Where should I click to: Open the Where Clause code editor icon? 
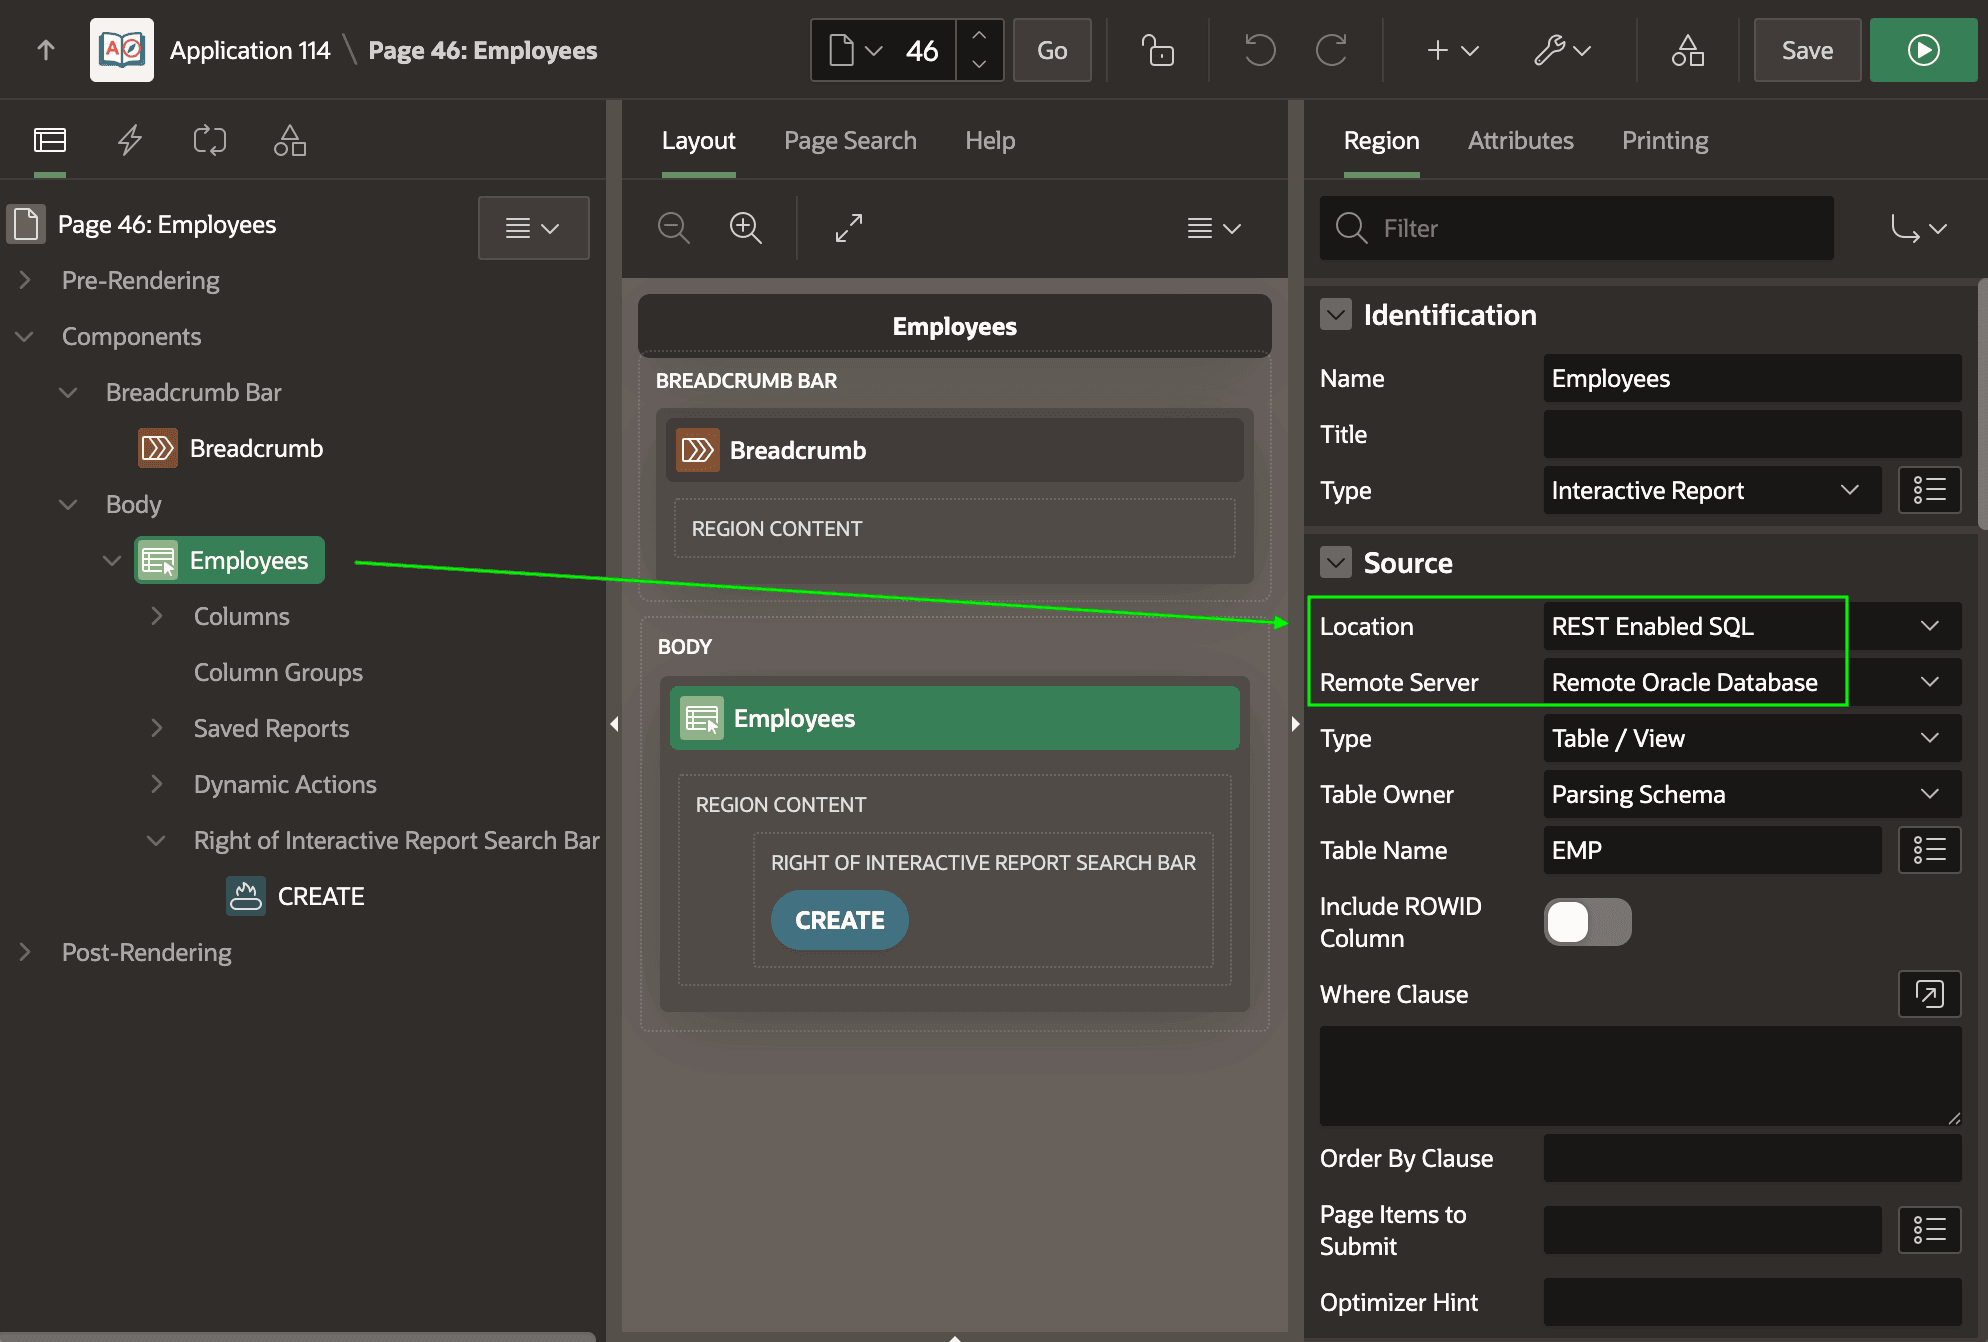pos(1929,994)
